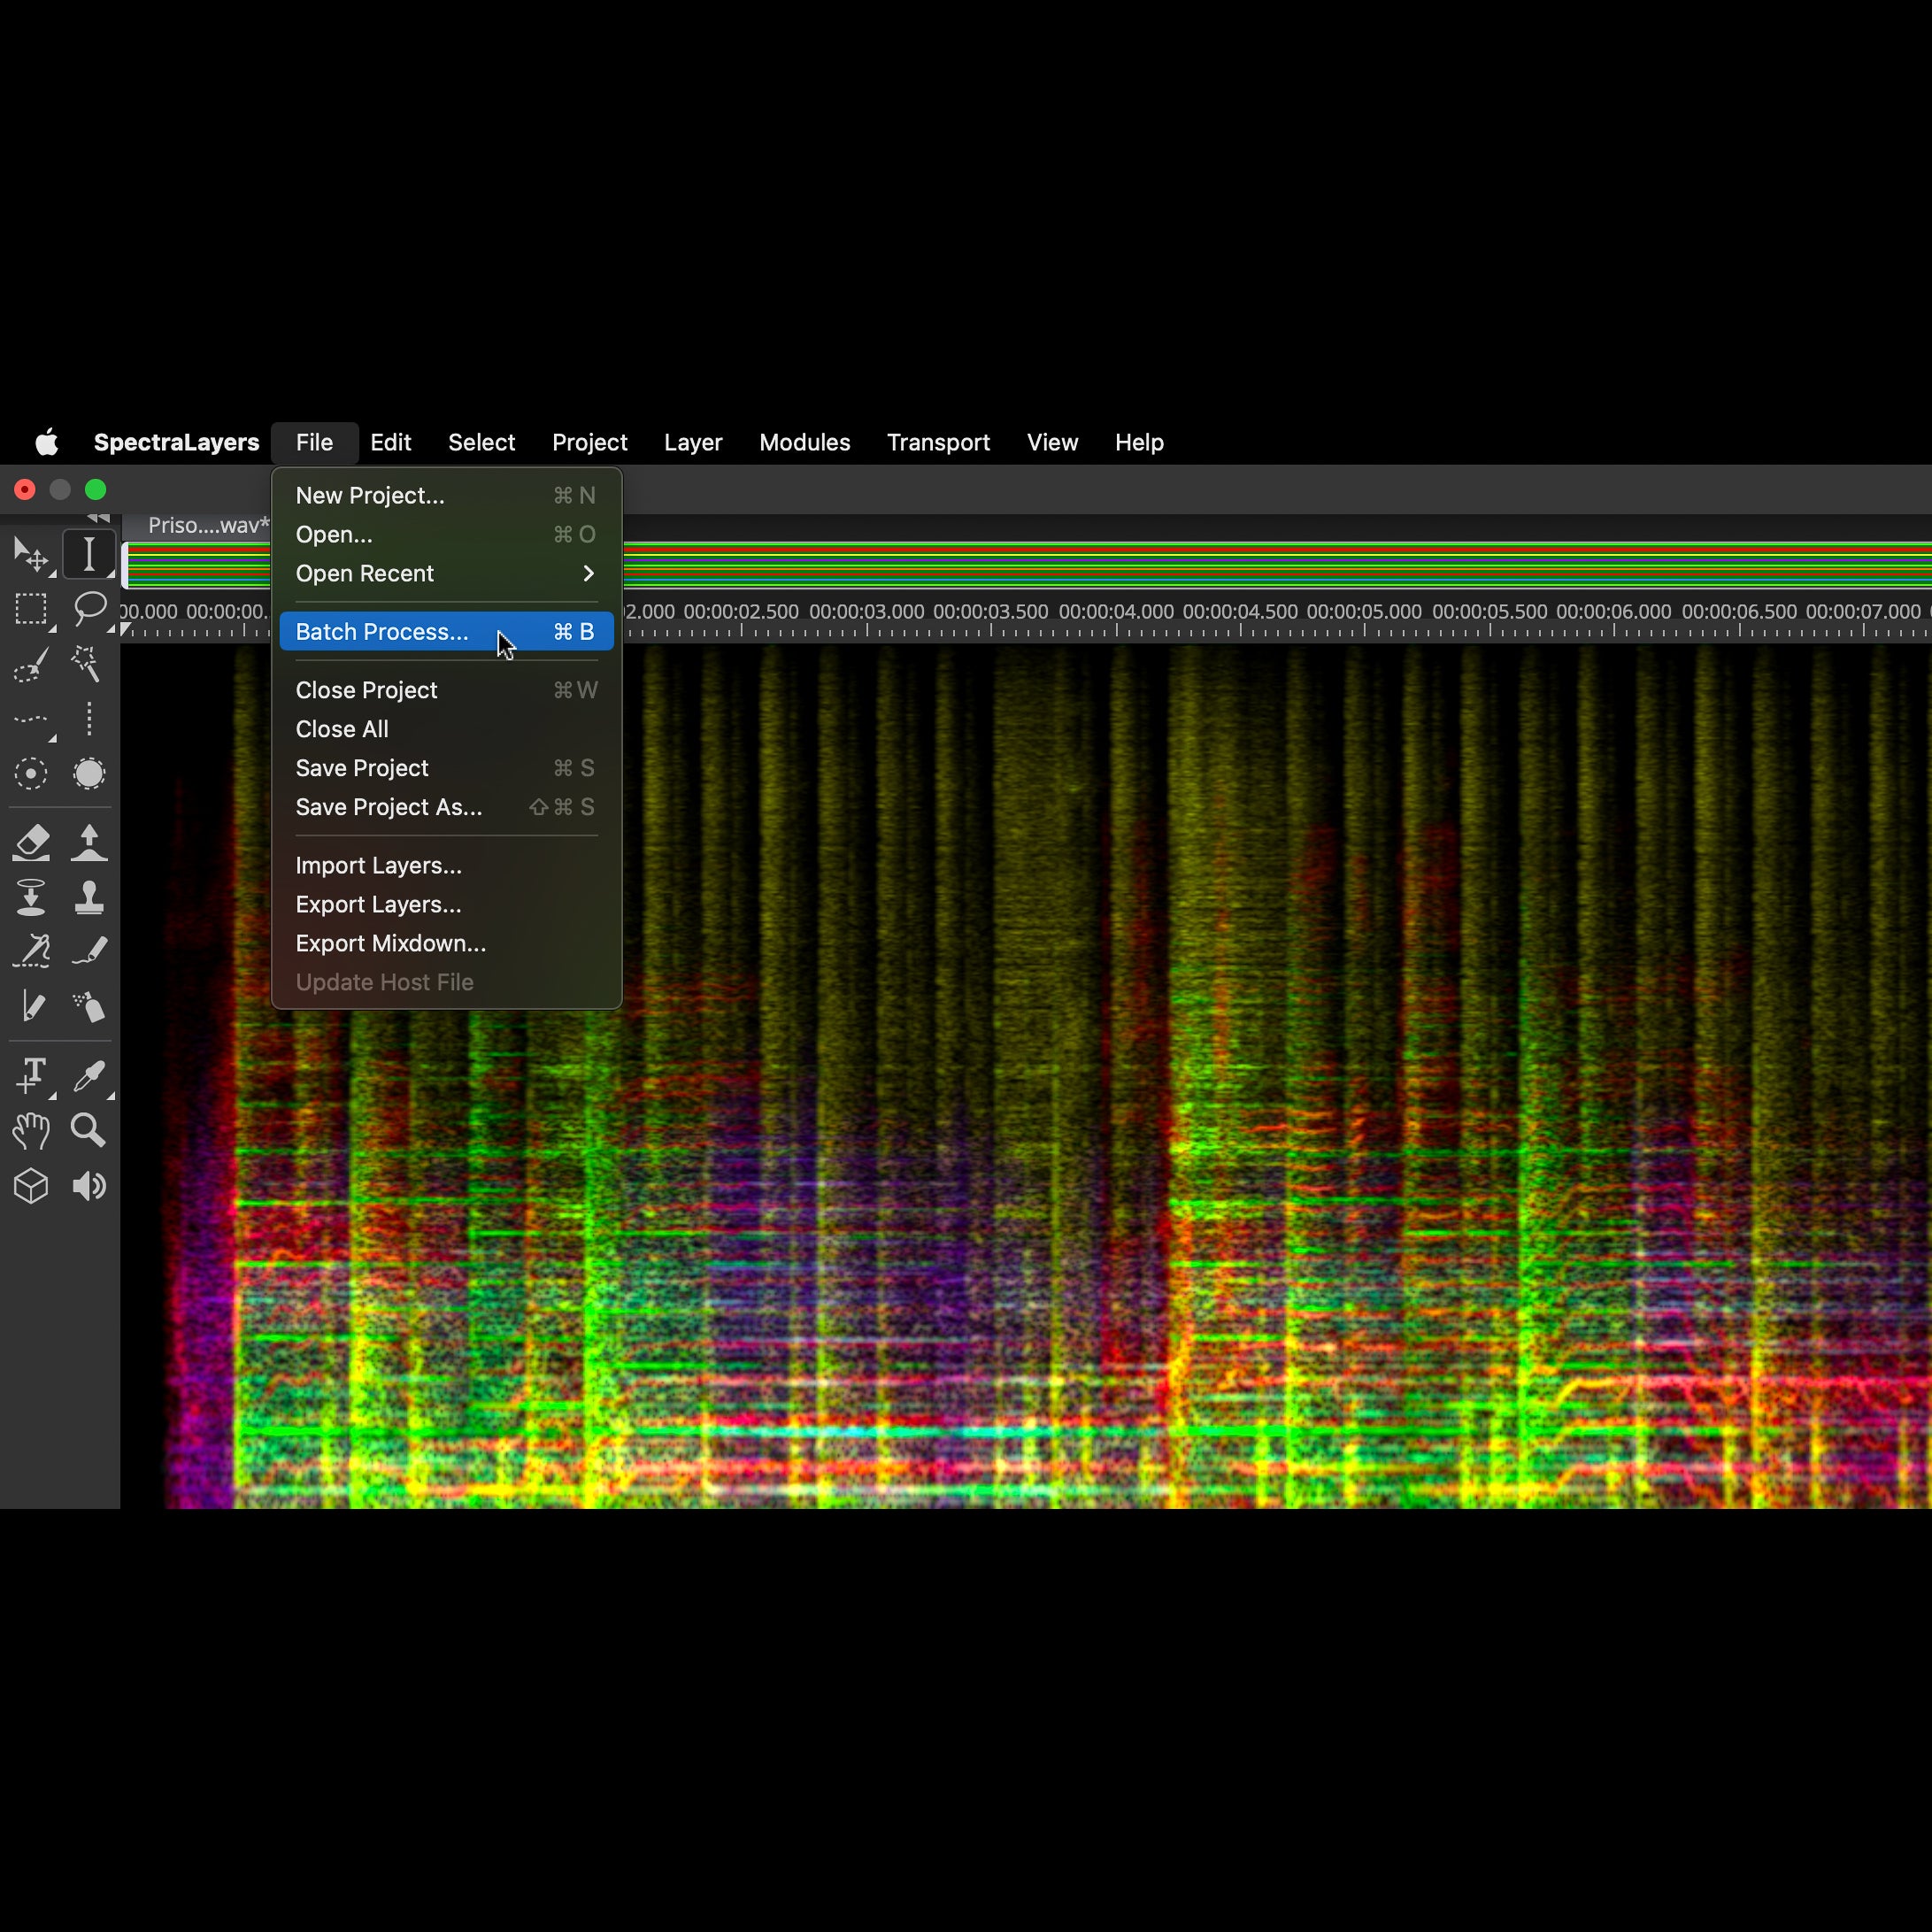Select the needle-and-thread Heal tool
The width and height of the screenshot is (1932, 1932).
(x=31, y=951)
